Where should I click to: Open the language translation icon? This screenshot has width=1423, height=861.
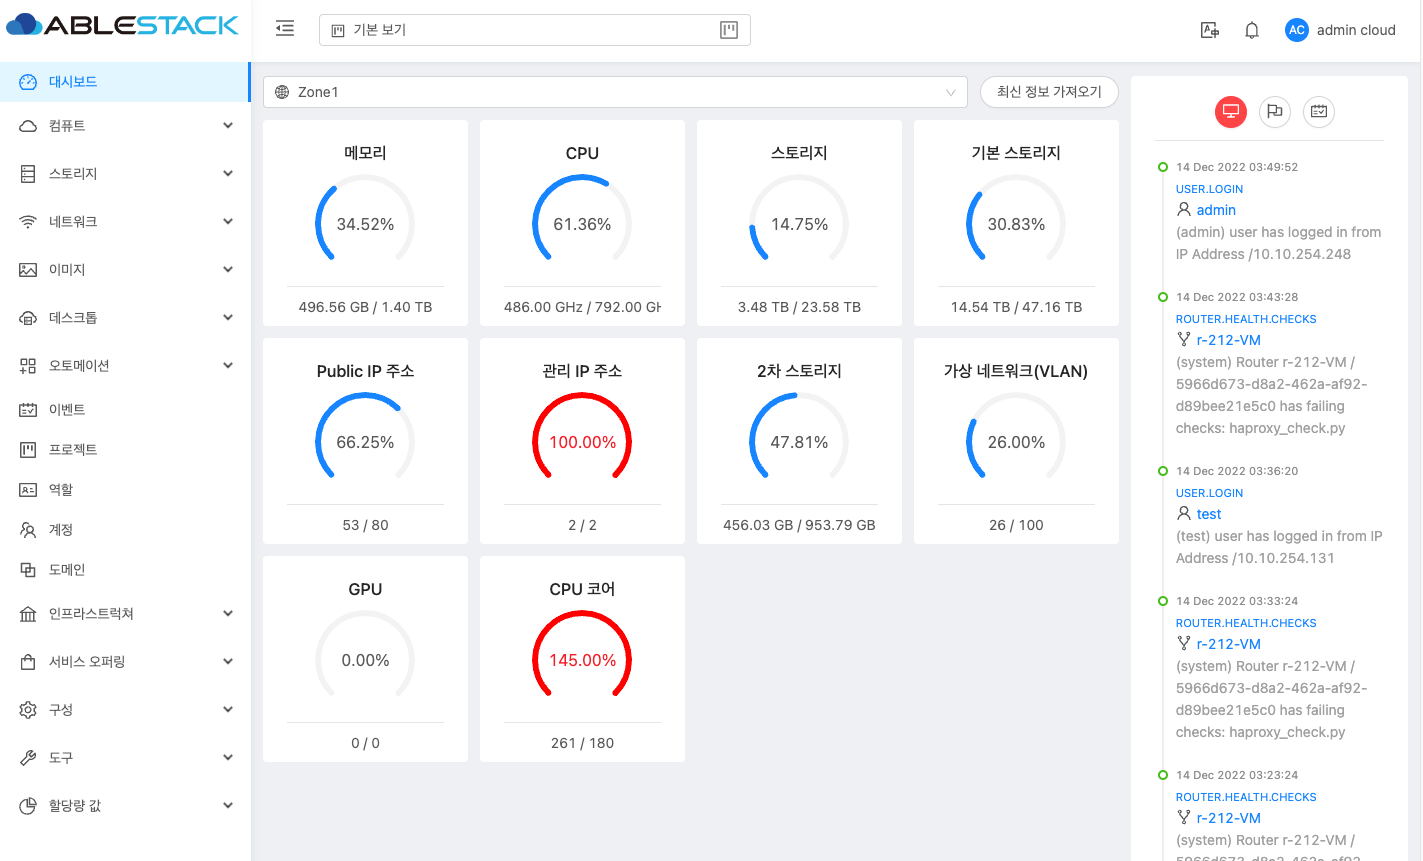click(1209, 30)
